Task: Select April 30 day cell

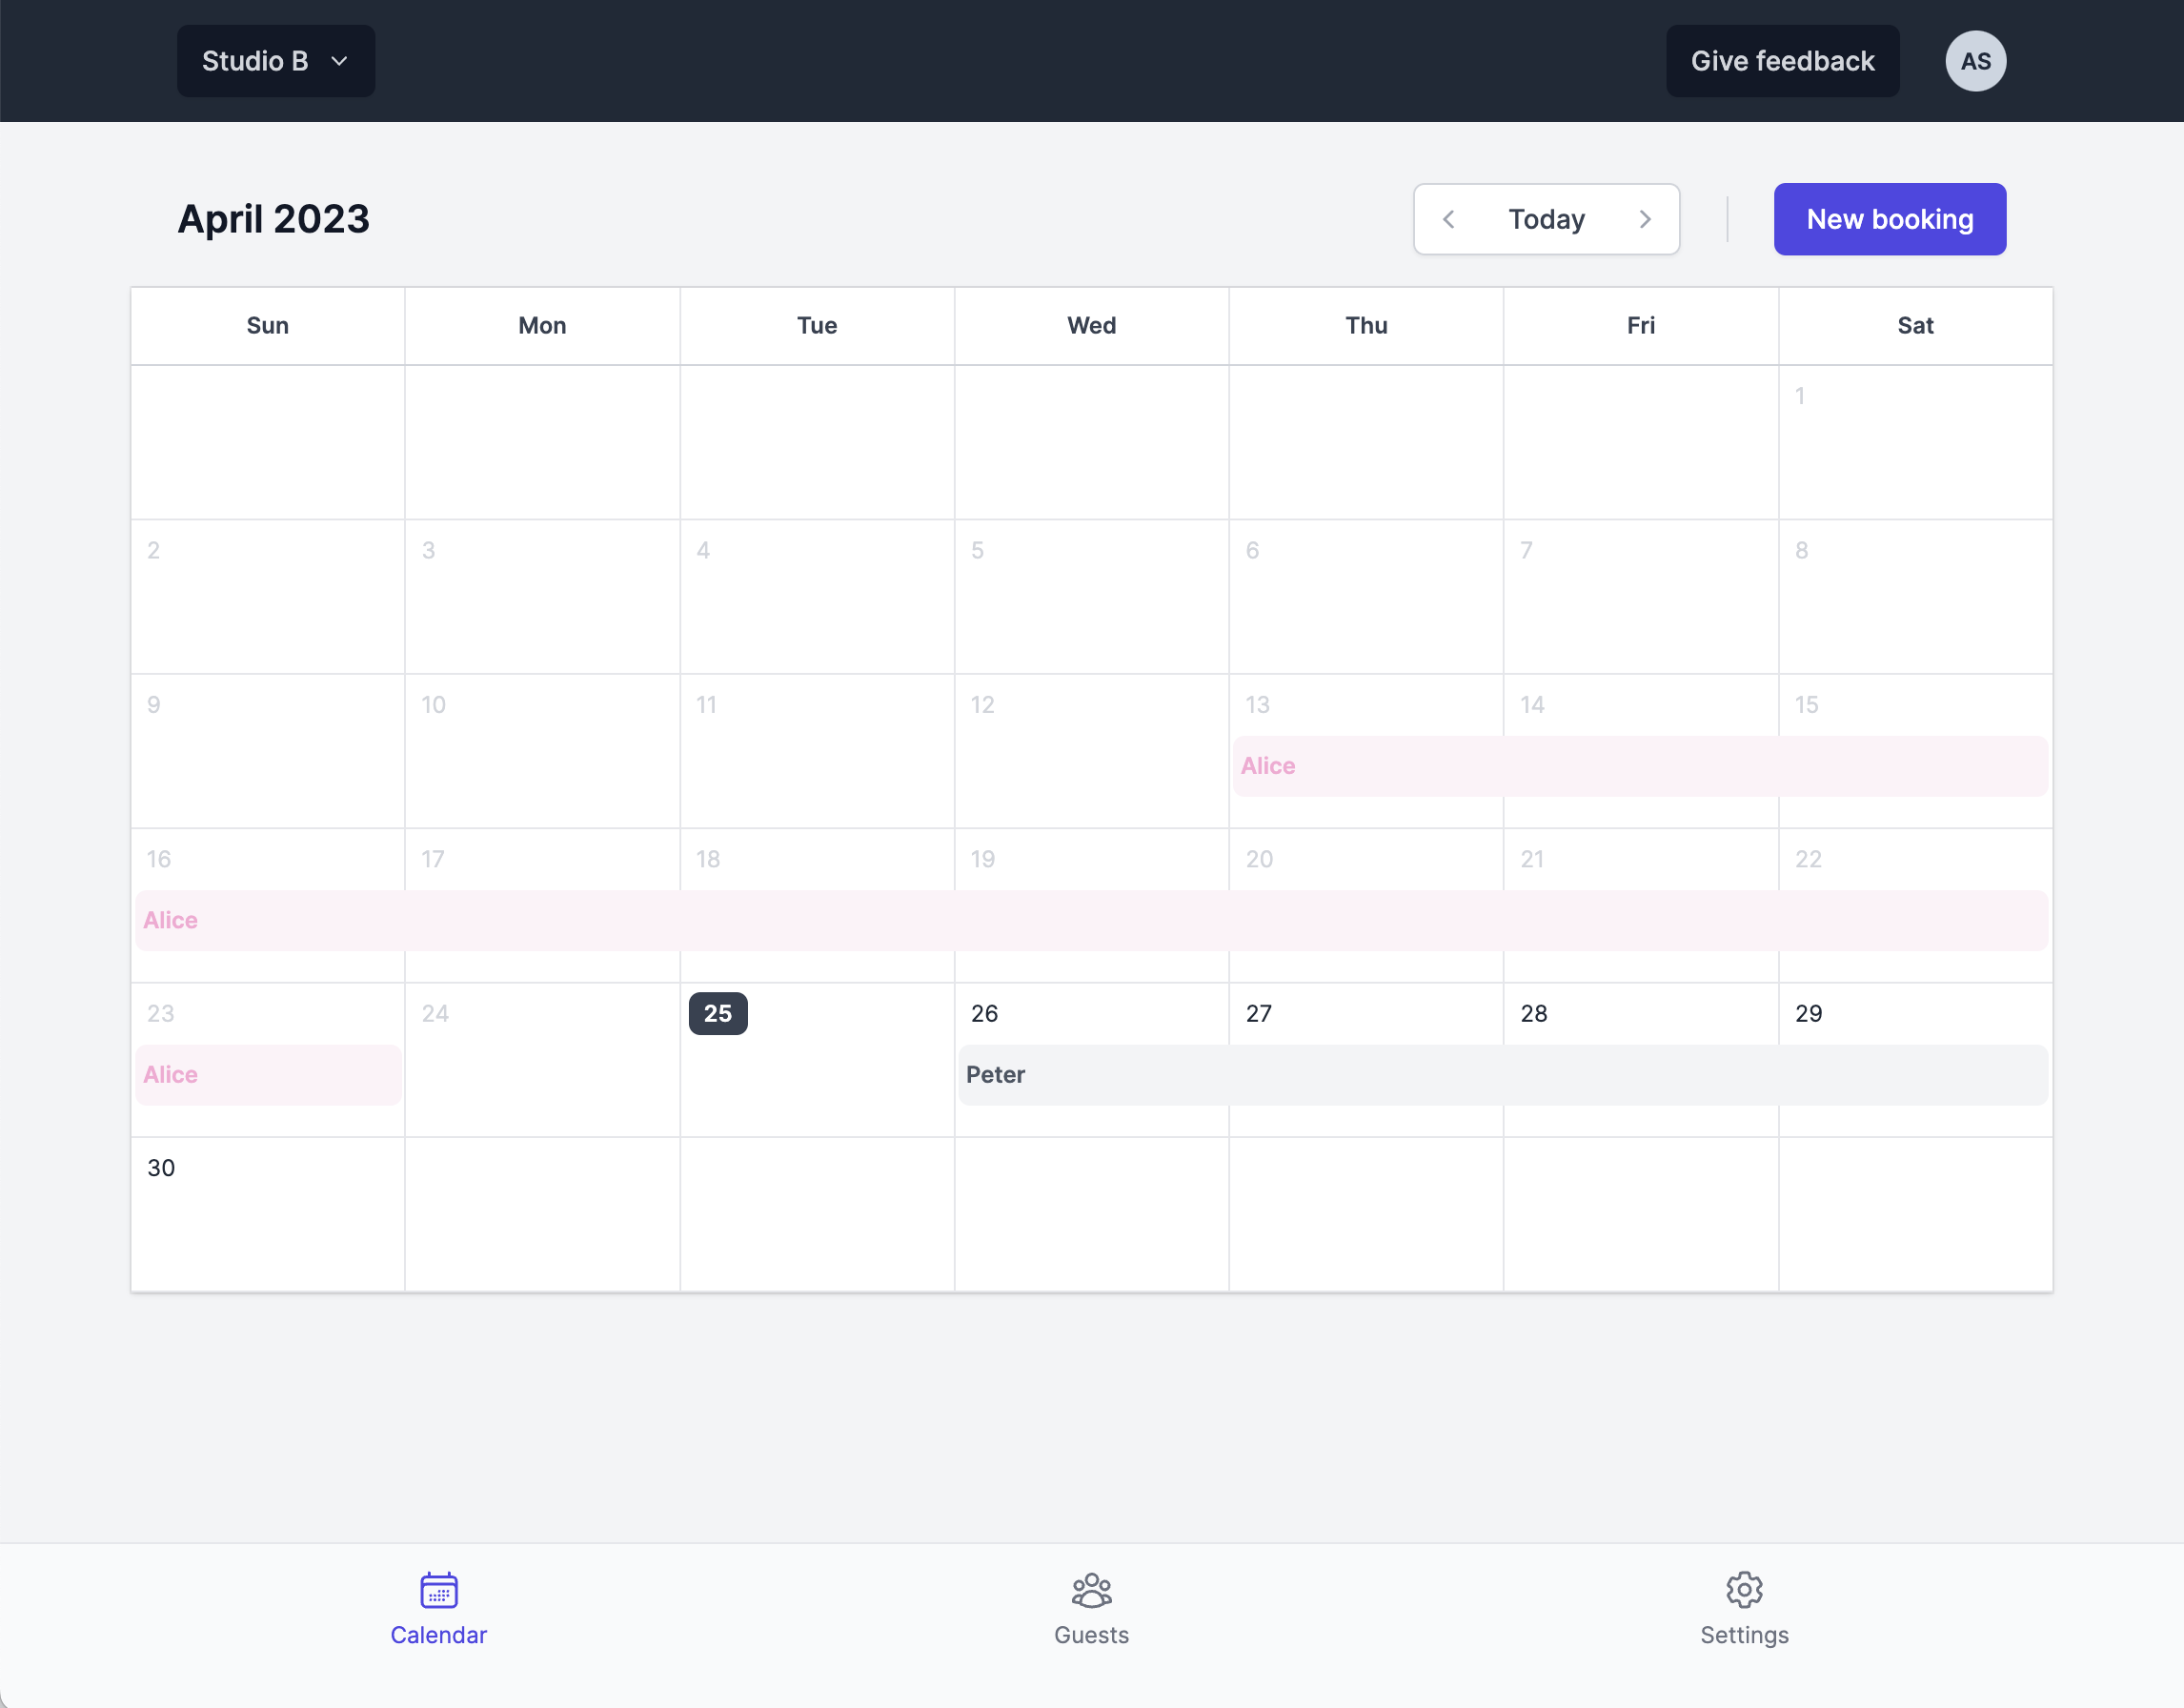Action: coord(268,1213)
